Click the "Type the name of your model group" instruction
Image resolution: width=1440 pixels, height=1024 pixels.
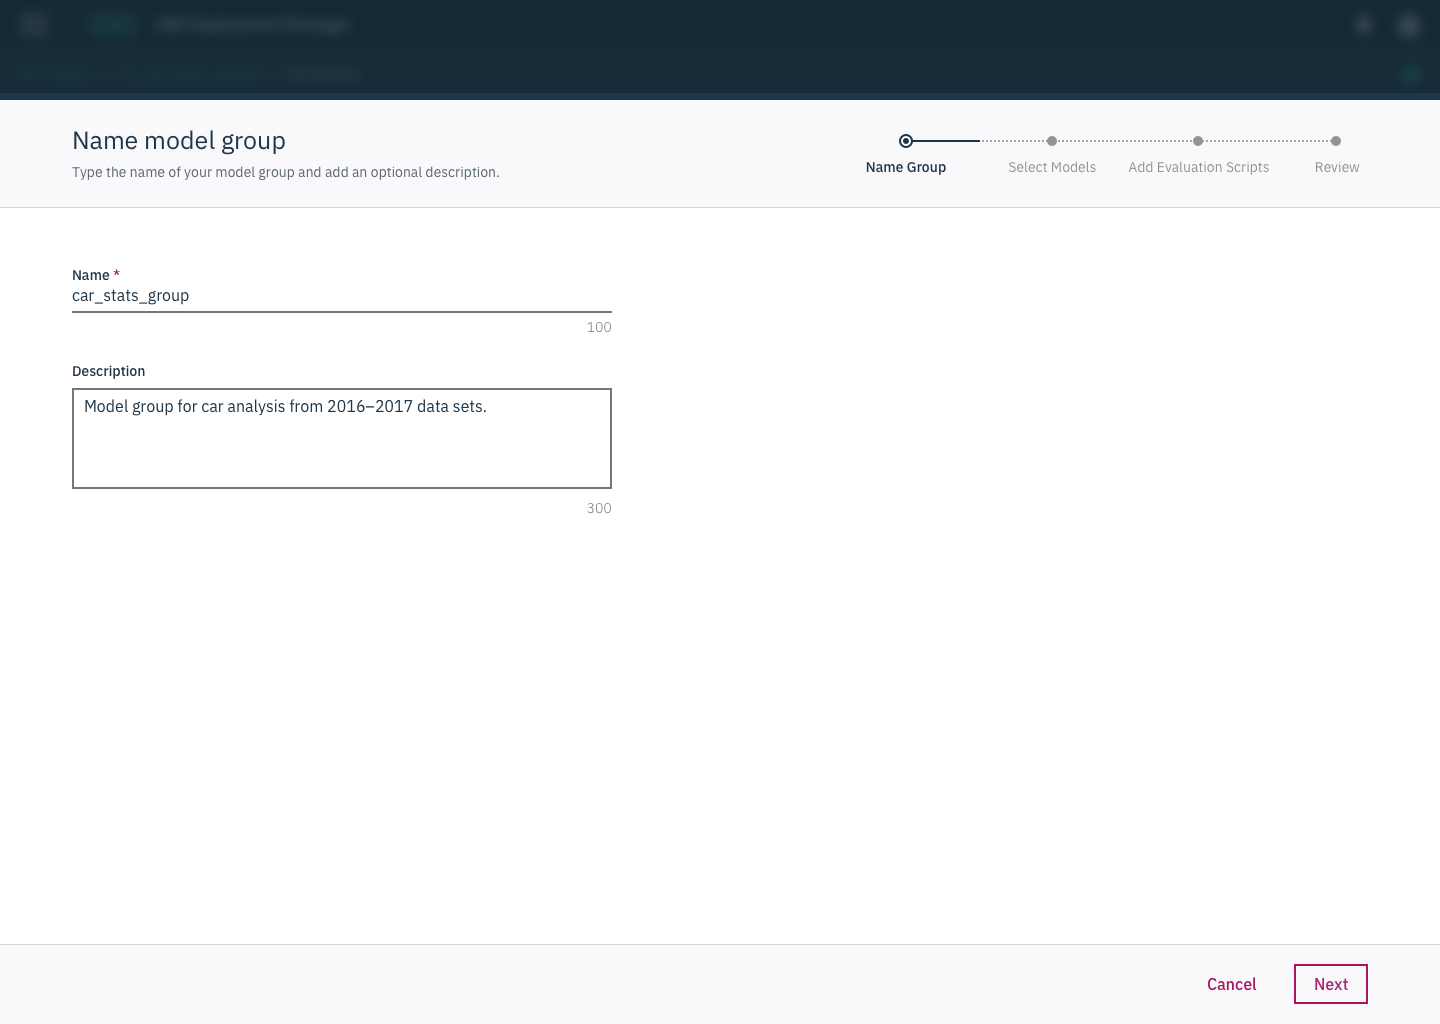(286, 172)
